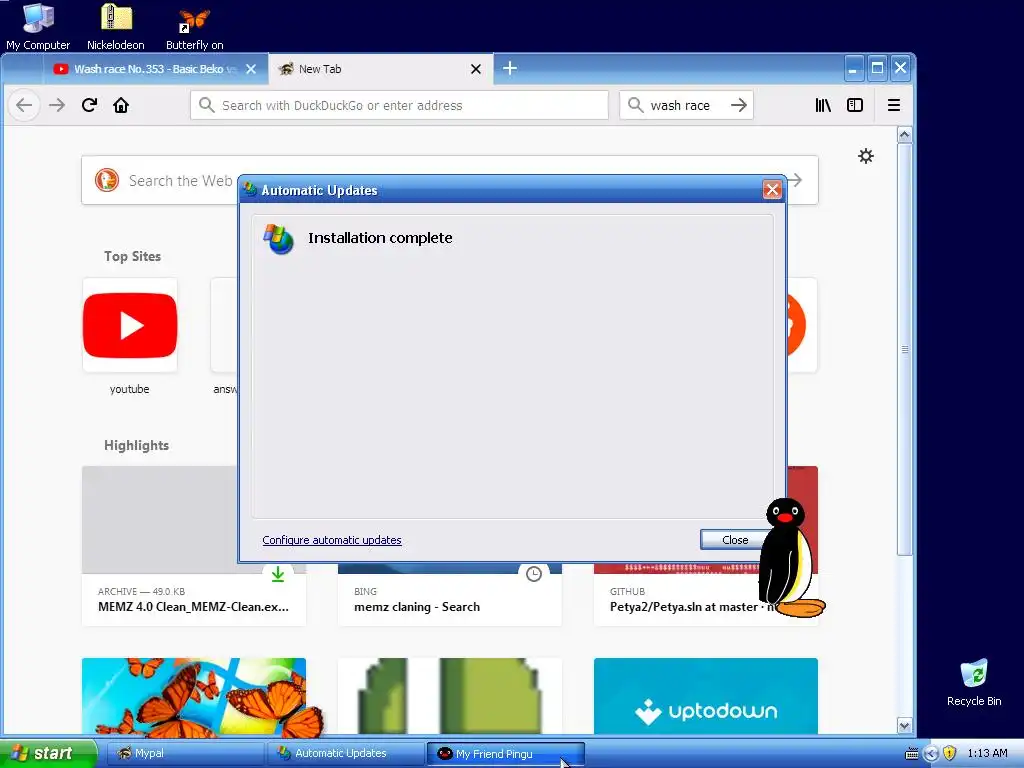Close the Wash race No.353 tab
The width and height of the screenshot is (1024, 768).
coord(251,69)
